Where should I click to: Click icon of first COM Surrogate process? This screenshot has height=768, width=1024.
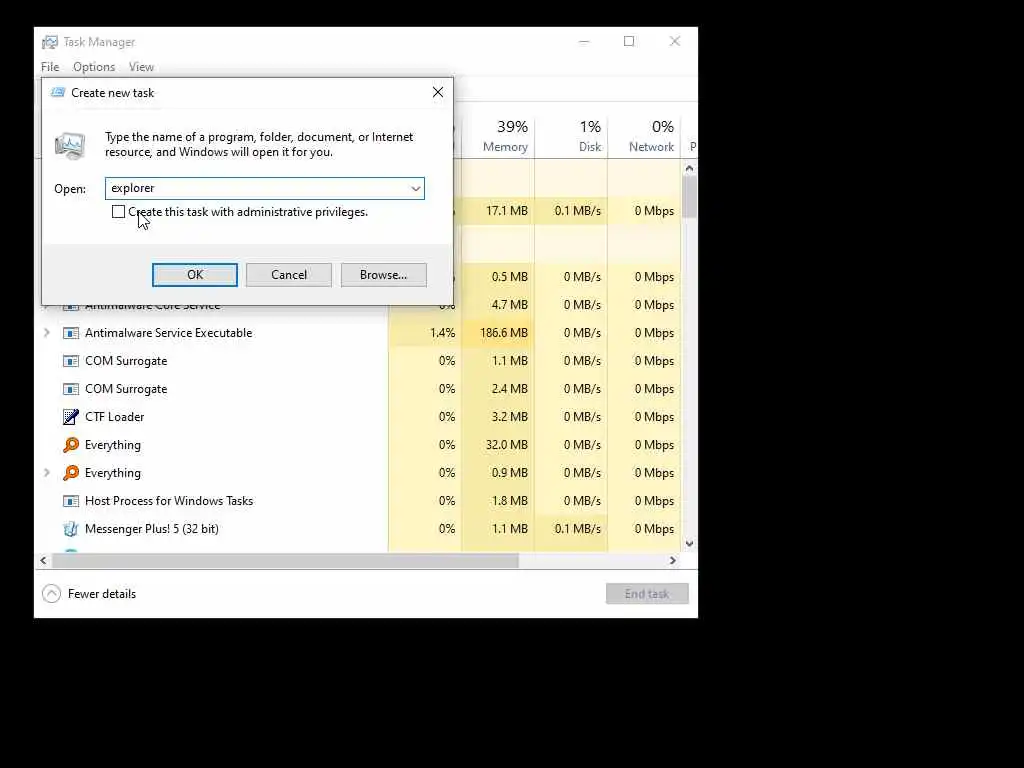click(71, 361)
